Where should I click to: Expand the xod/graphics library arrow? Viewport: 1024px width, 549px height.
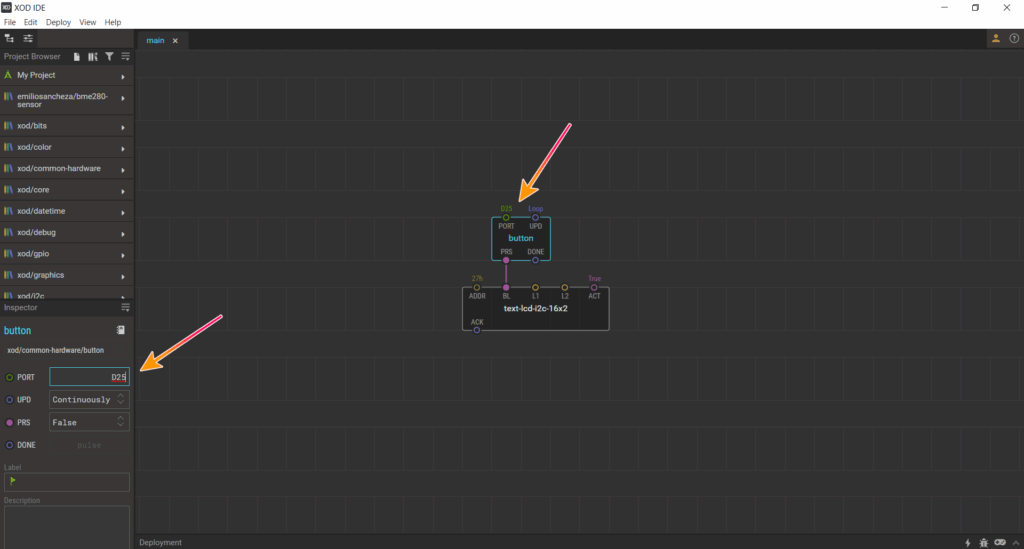pyautogui.click(x=123, y=277)
